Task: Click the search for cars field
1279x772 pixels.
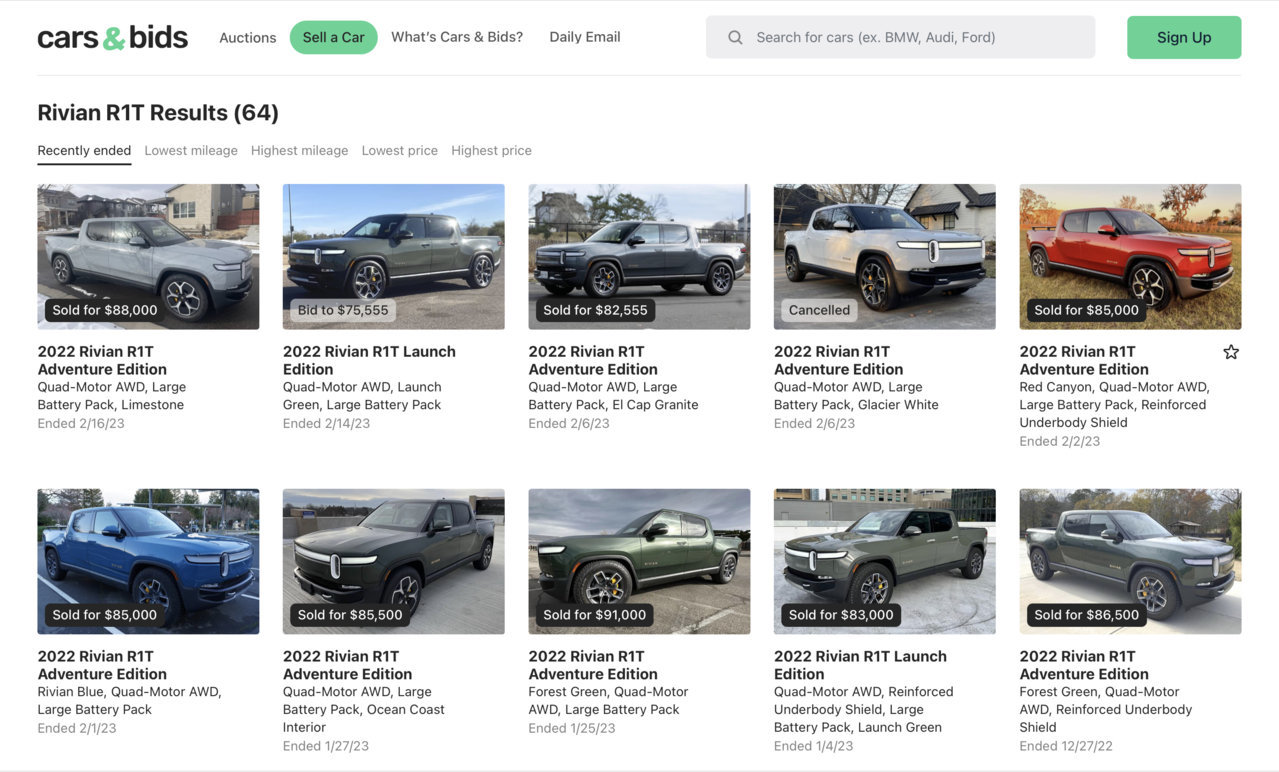Action: point(900,37)
